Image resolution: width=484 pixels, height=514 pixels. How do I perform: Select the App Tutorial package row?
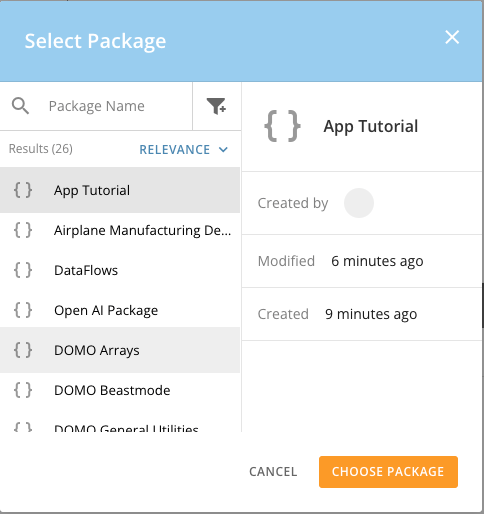coord(120,190)
